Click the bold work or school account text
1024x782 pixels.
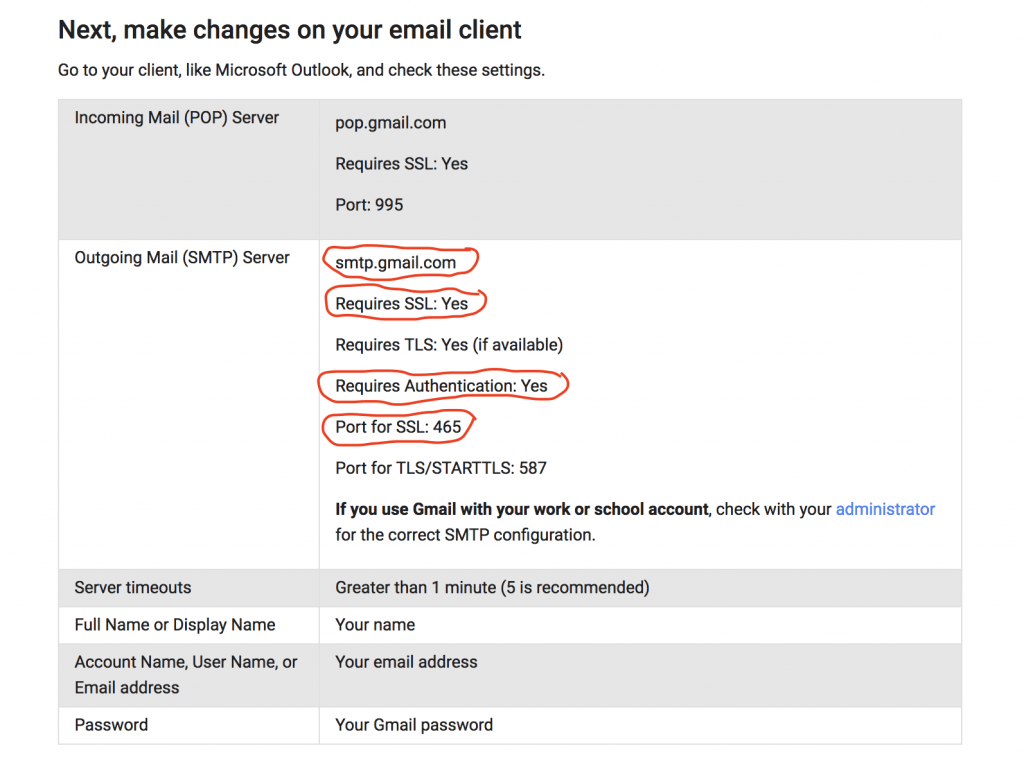[x=522, y=509]
